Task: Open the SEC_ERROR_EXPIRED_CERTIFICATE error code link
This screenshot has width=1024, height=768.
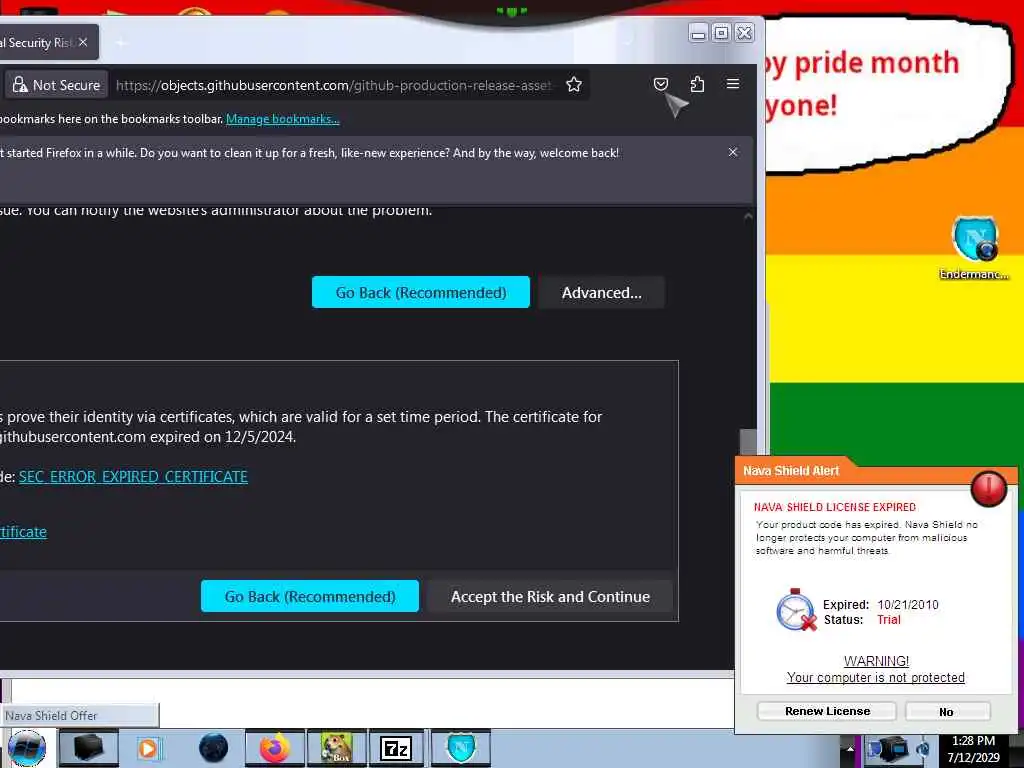Action: 133,477
